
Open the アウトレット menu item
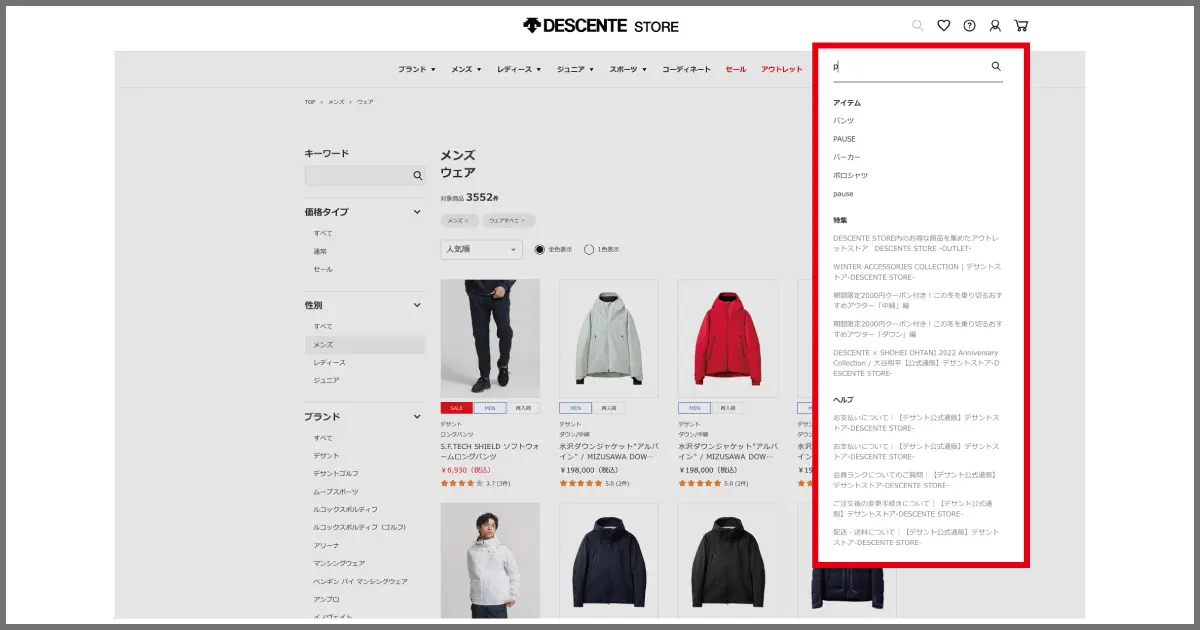pos(782,69)
